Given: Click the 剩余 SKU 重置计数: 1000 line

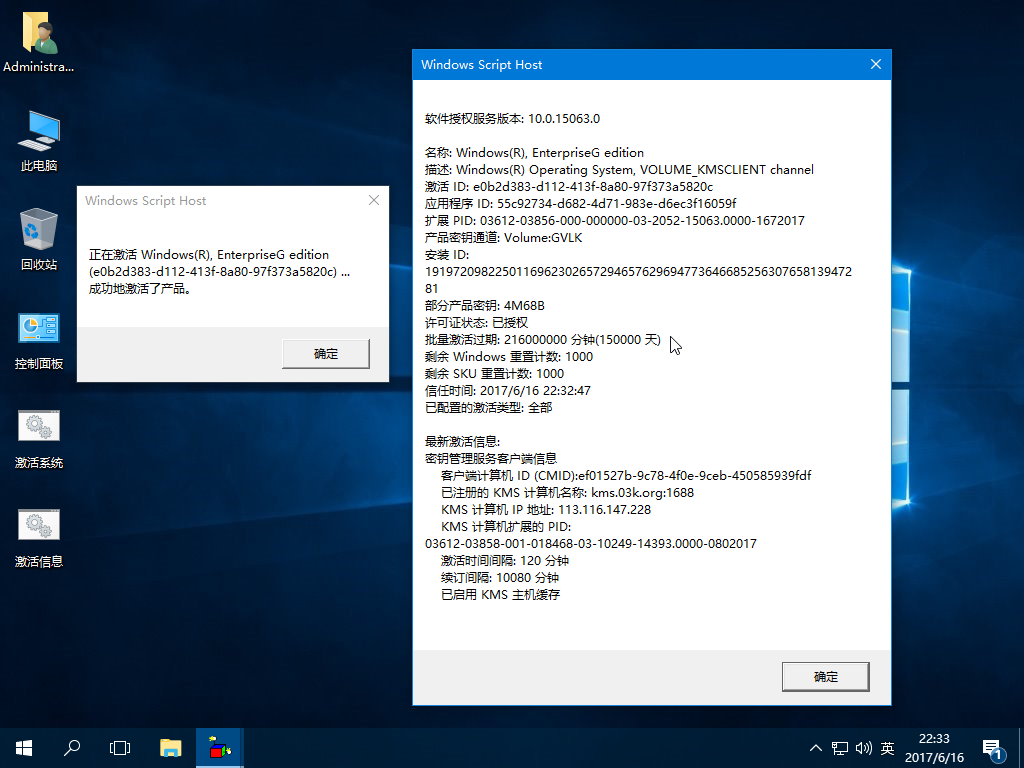Looking at the screenshot, I should click(494, 374).
